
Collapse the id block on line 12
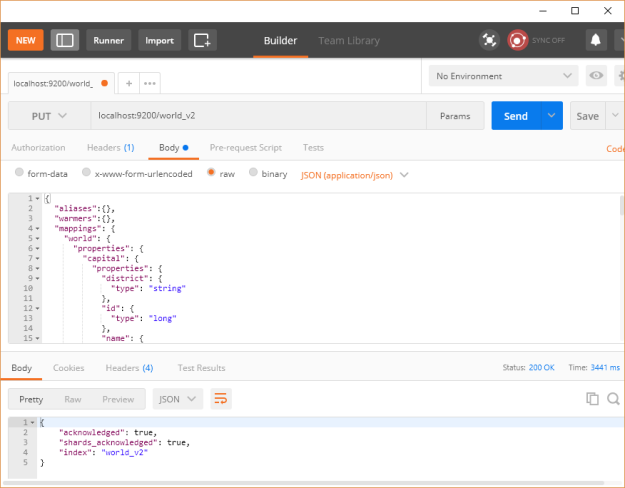37,308
